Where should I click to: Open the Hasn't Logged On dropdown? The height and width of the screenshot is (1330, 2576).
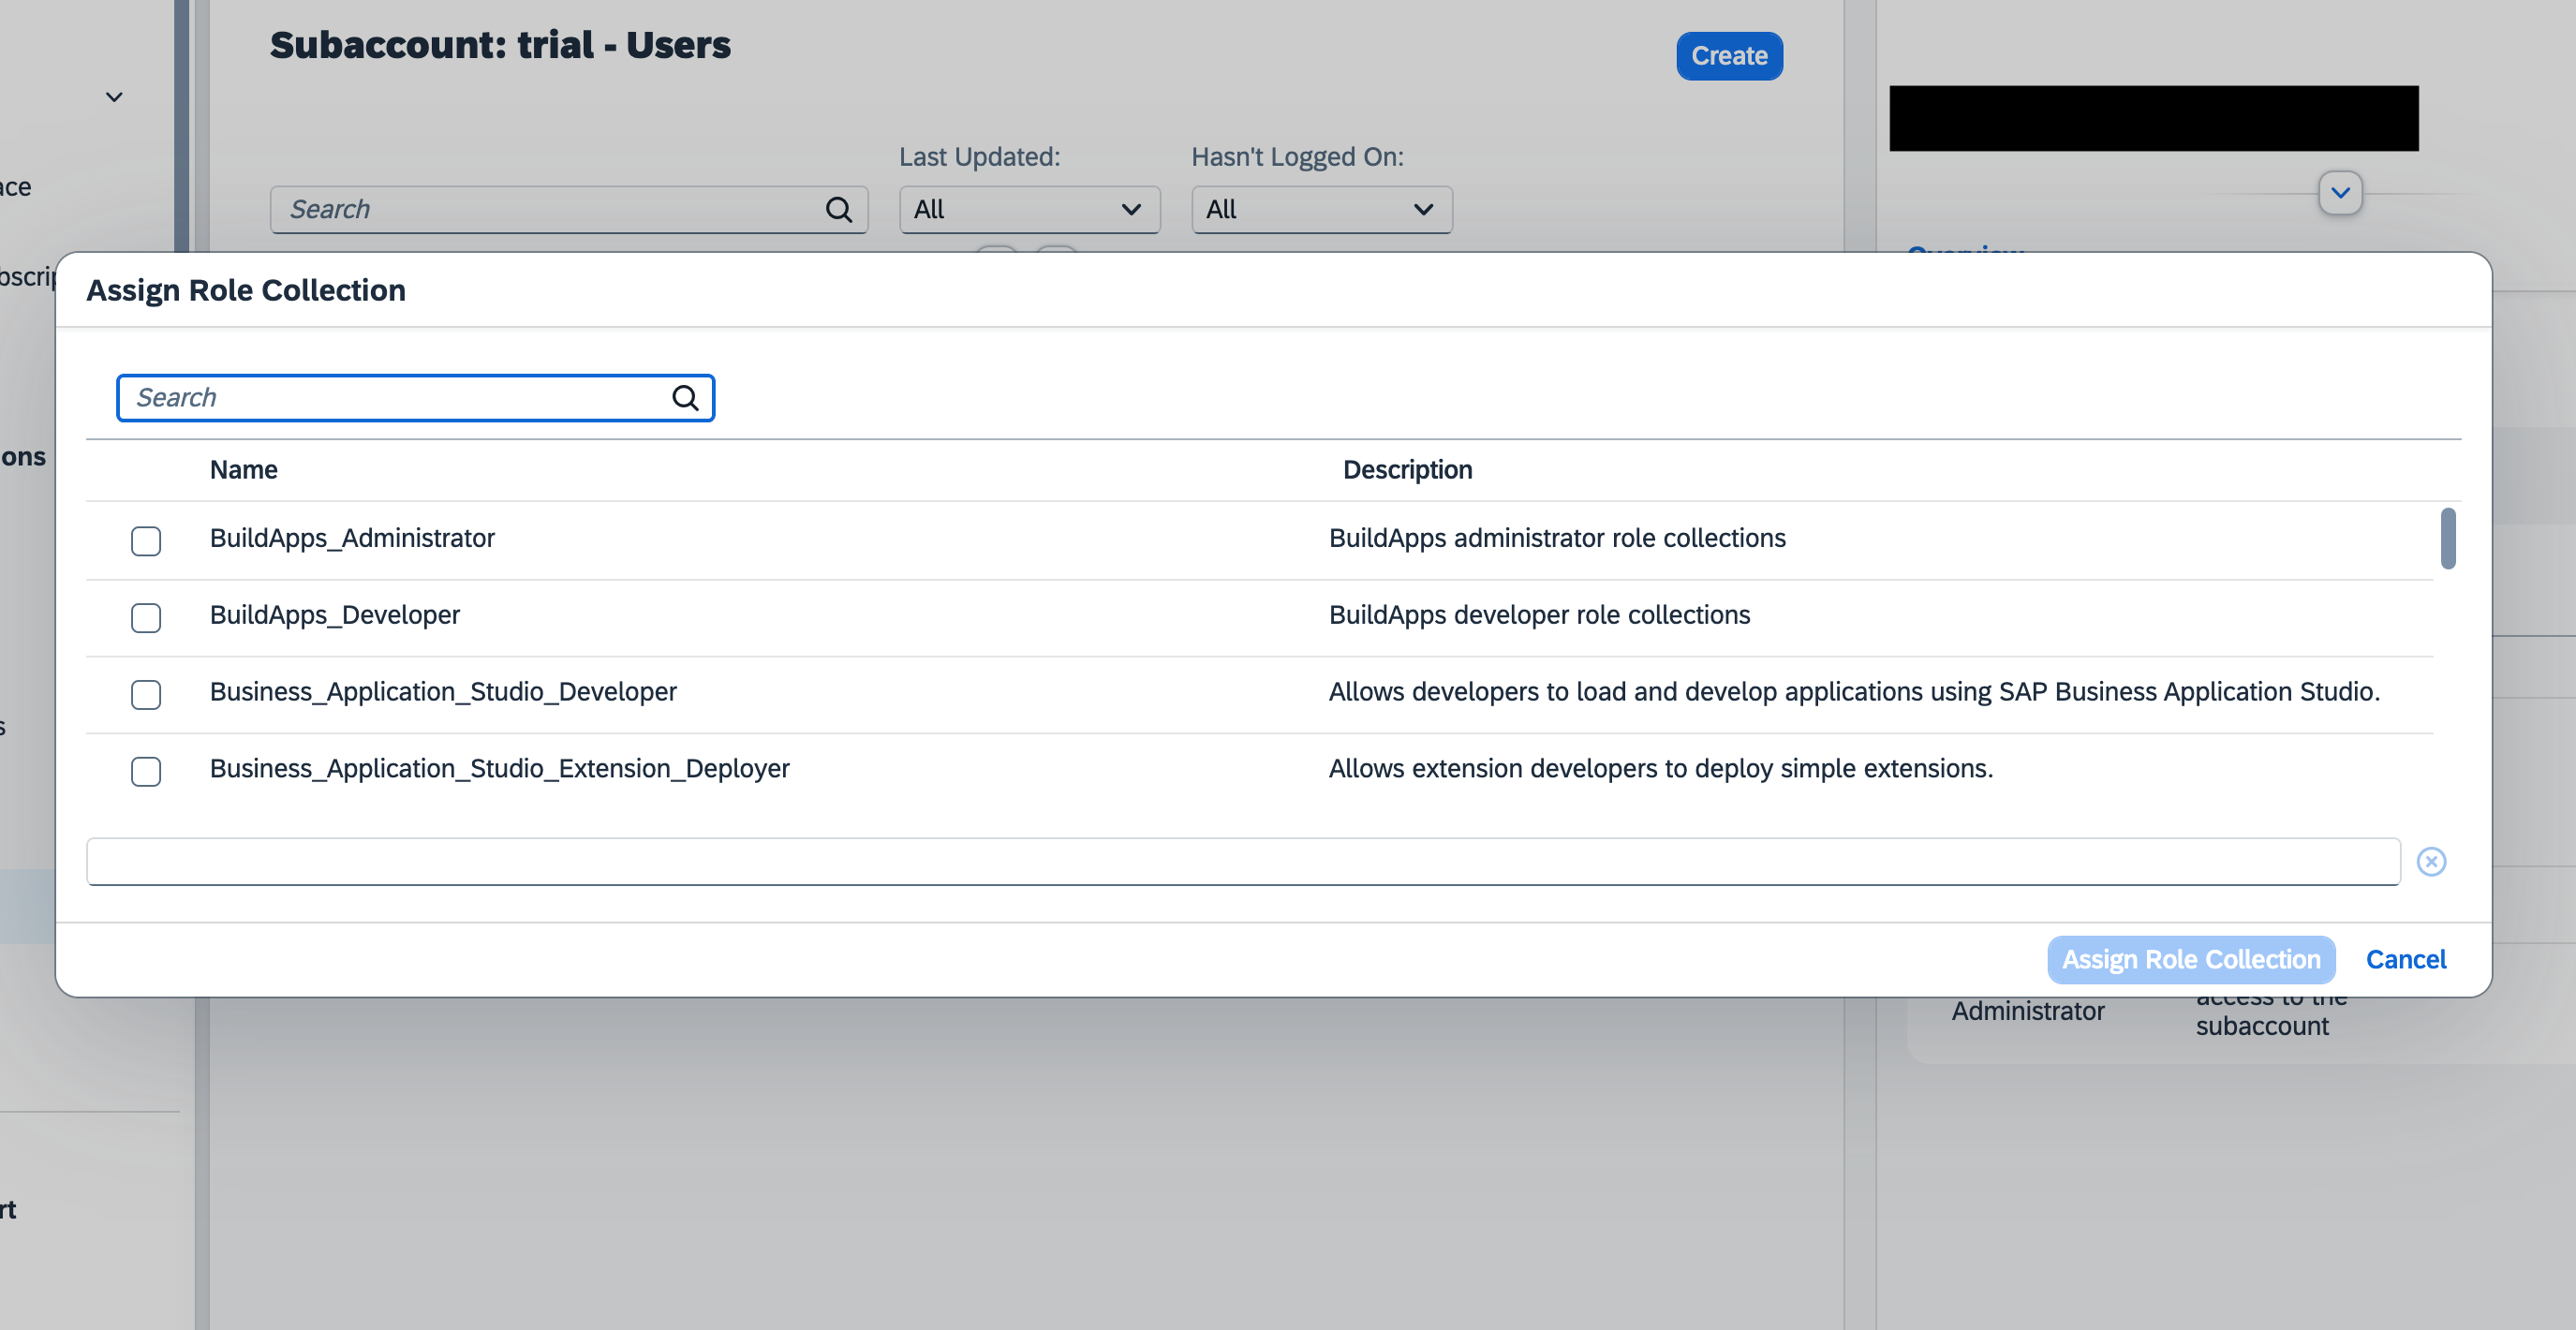click(1321, 210)
